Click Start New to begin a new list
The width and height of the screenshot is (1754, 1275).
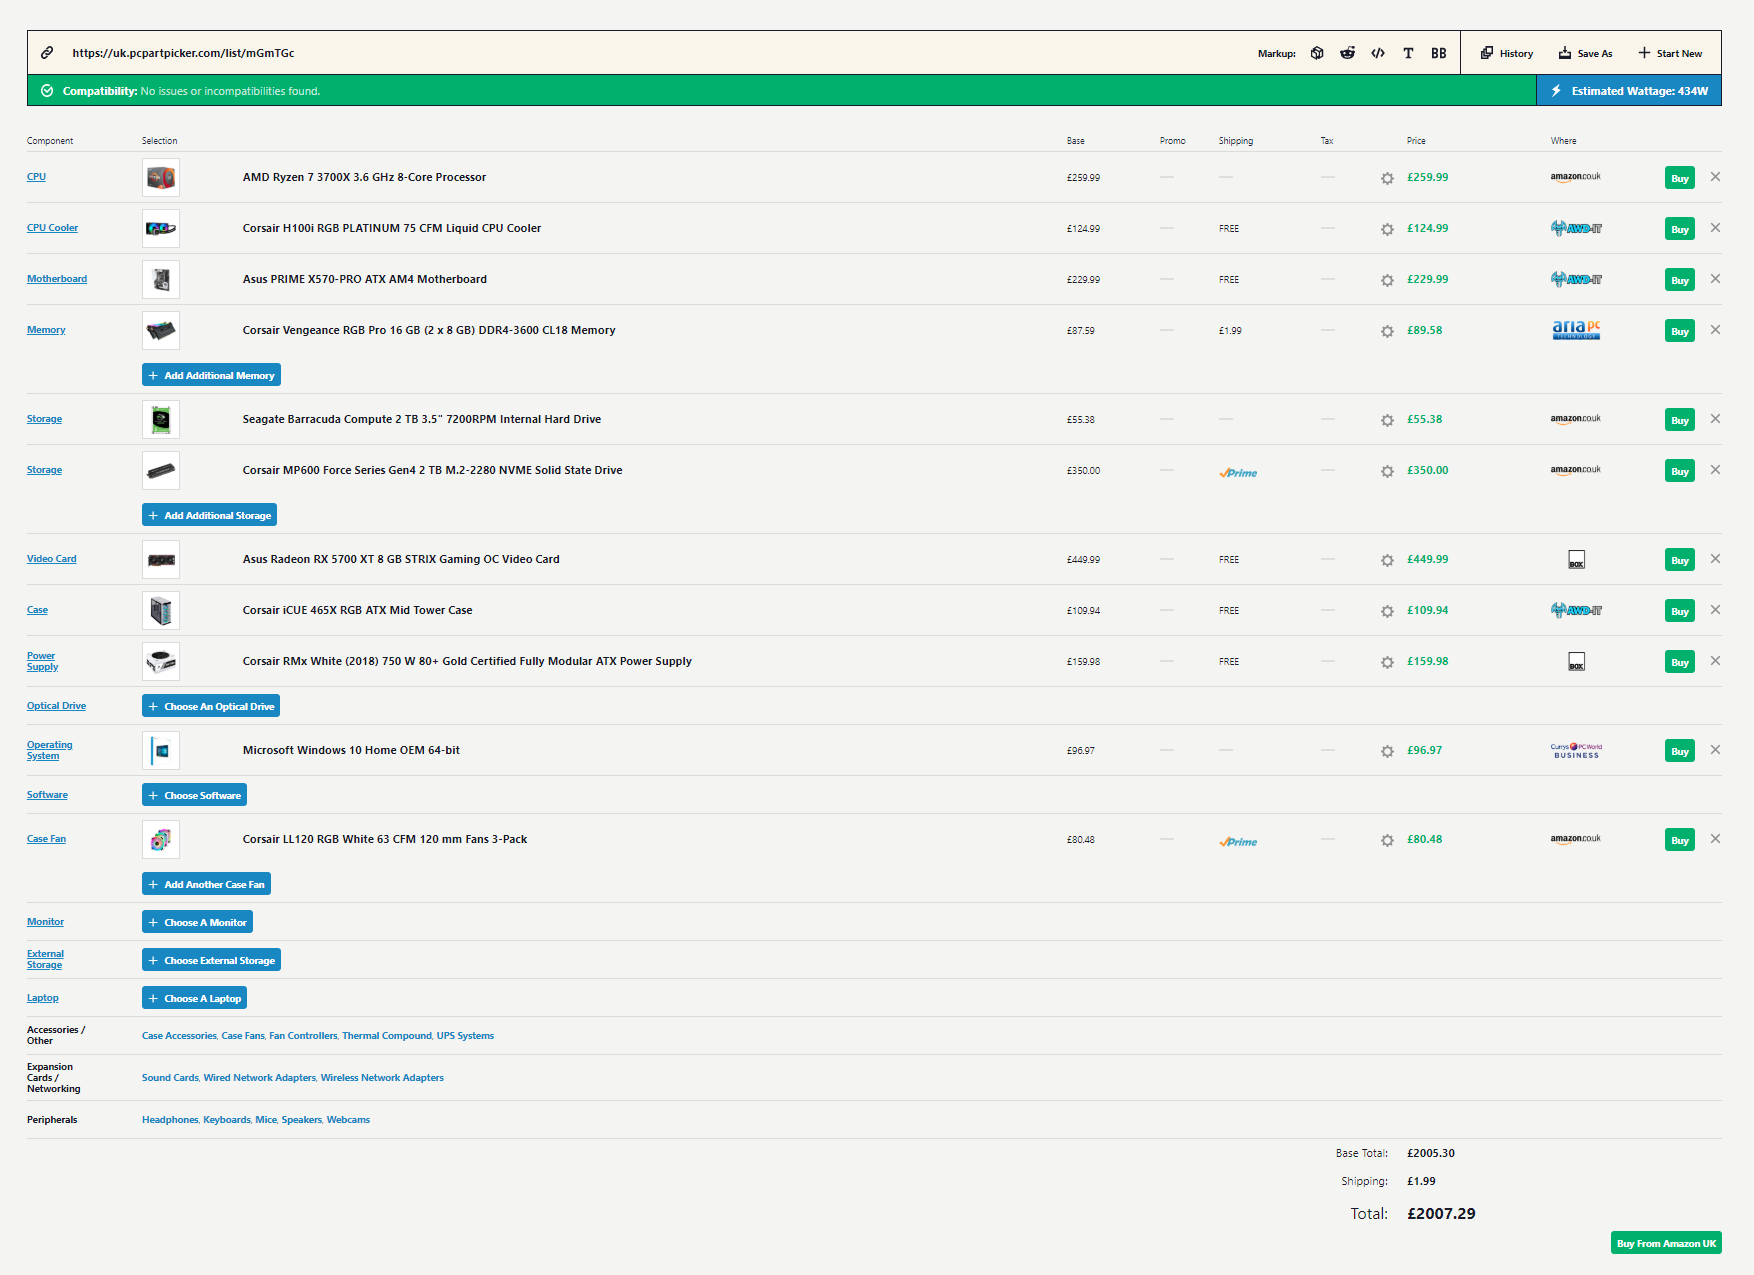[x=1670, y=53]
